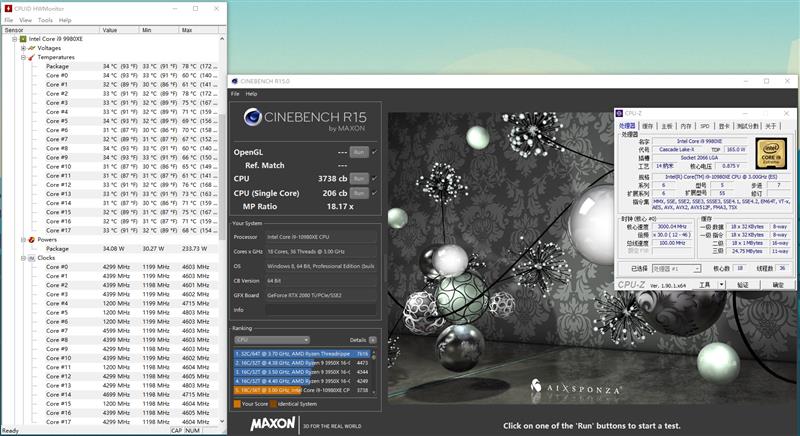The width and height of the screenshot is (800, 436).
Task: Click the orange Your Score legend swatch
Action: tap(237, 404)
